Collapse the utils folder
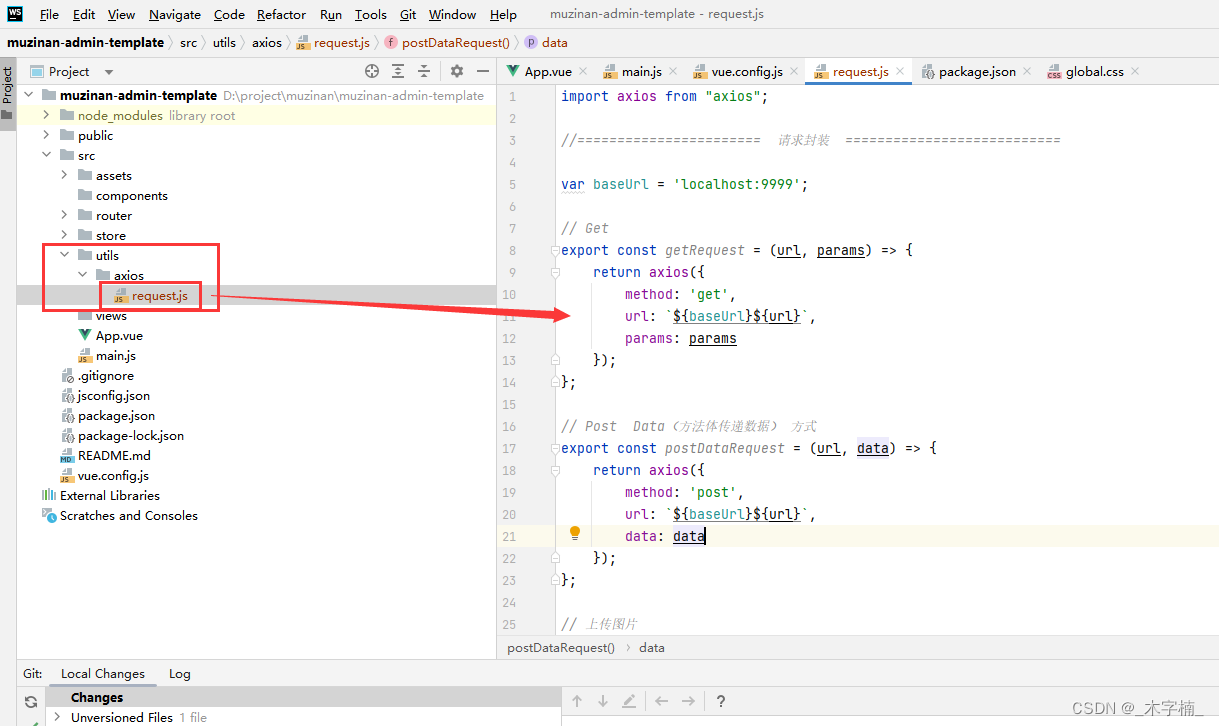Screen dimensions: 1219x726 pyautogui.click(x=64, y=255)
